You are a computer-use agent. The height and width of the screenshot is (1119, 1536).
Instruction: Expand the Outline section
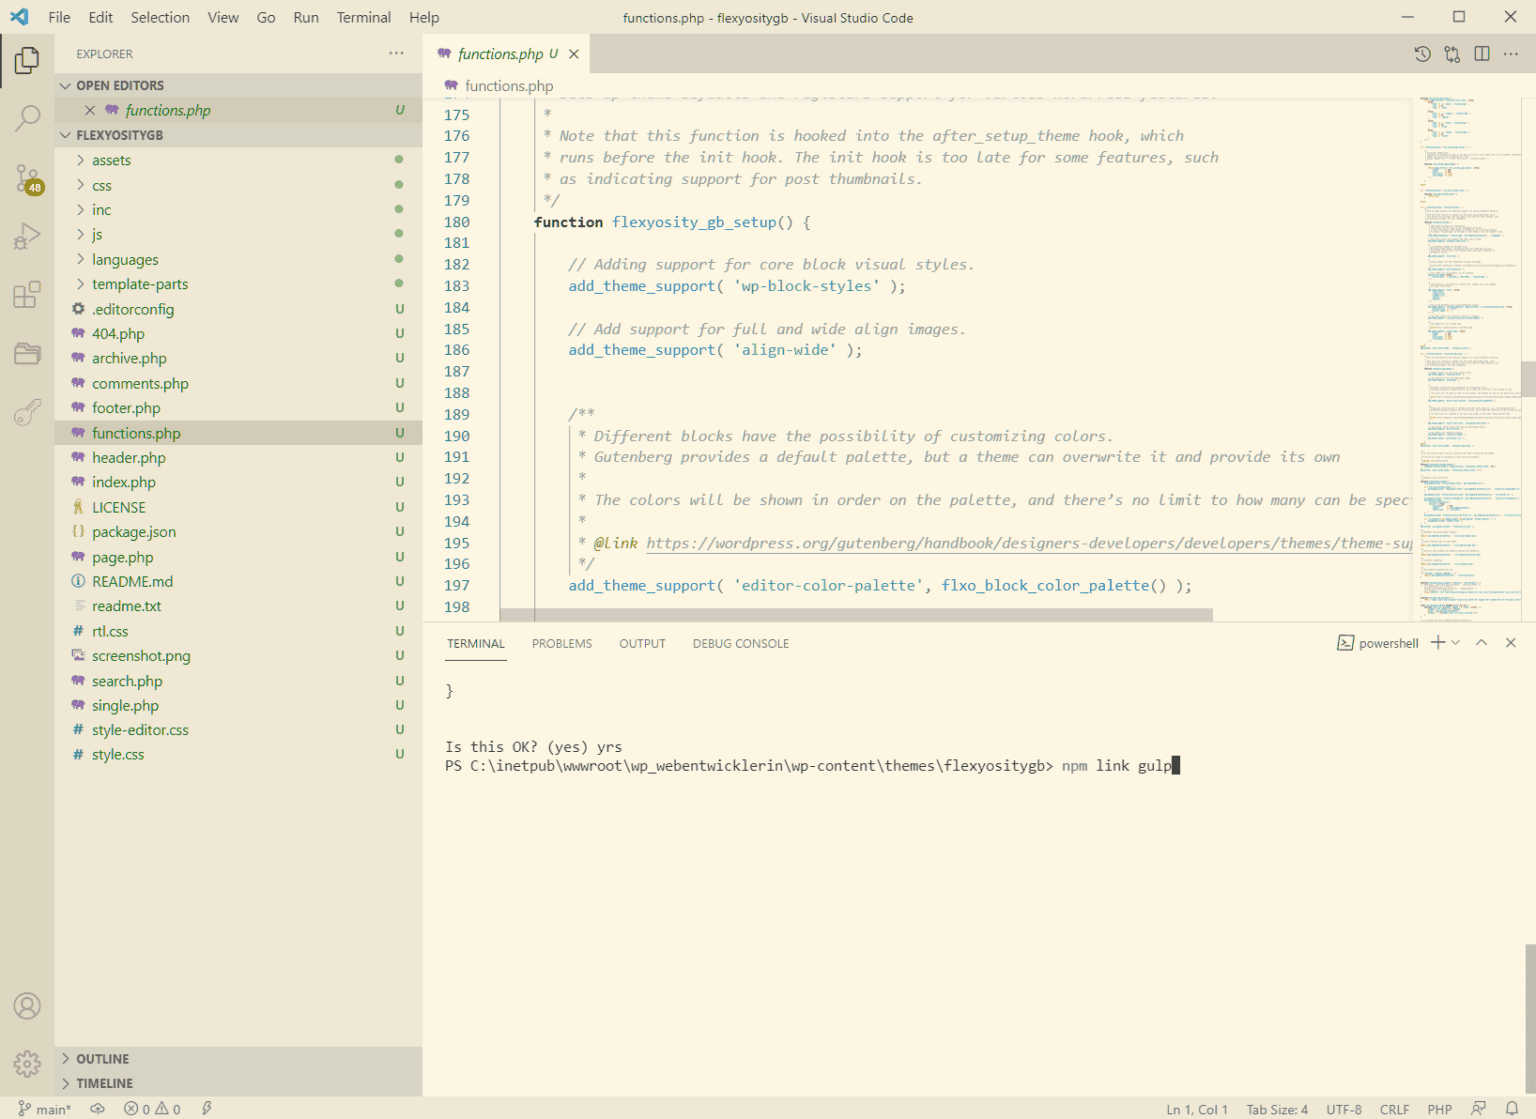pos(238,1059)
